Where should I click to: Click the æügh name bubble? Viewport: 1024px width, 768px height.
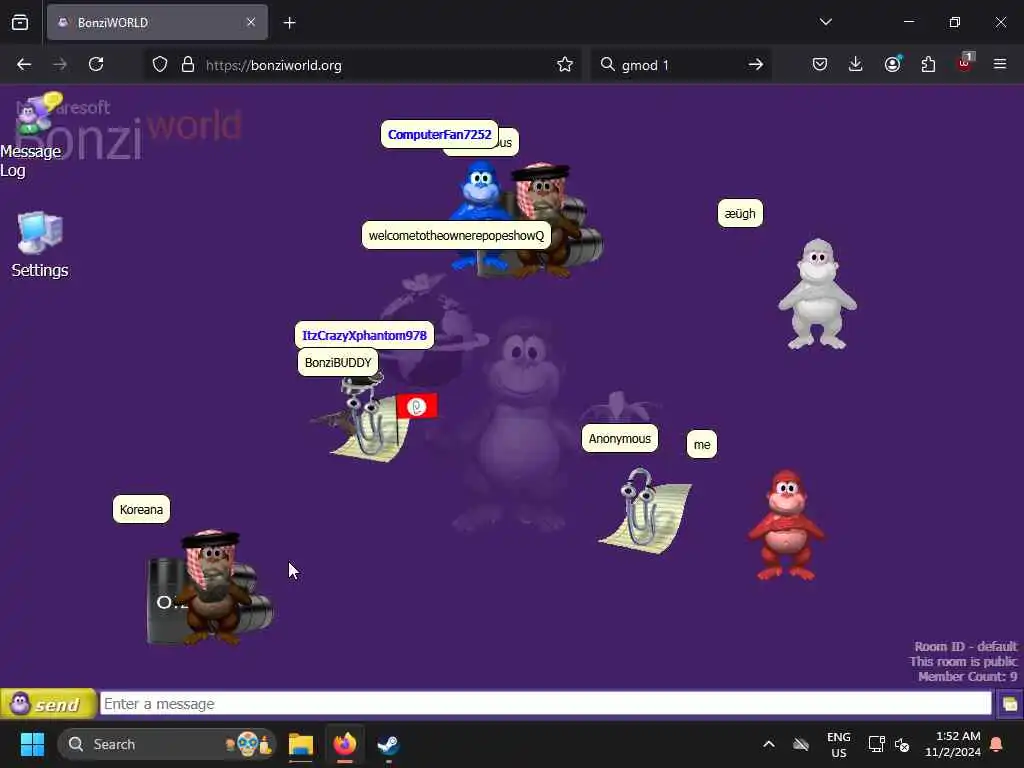tap(740, 214)
